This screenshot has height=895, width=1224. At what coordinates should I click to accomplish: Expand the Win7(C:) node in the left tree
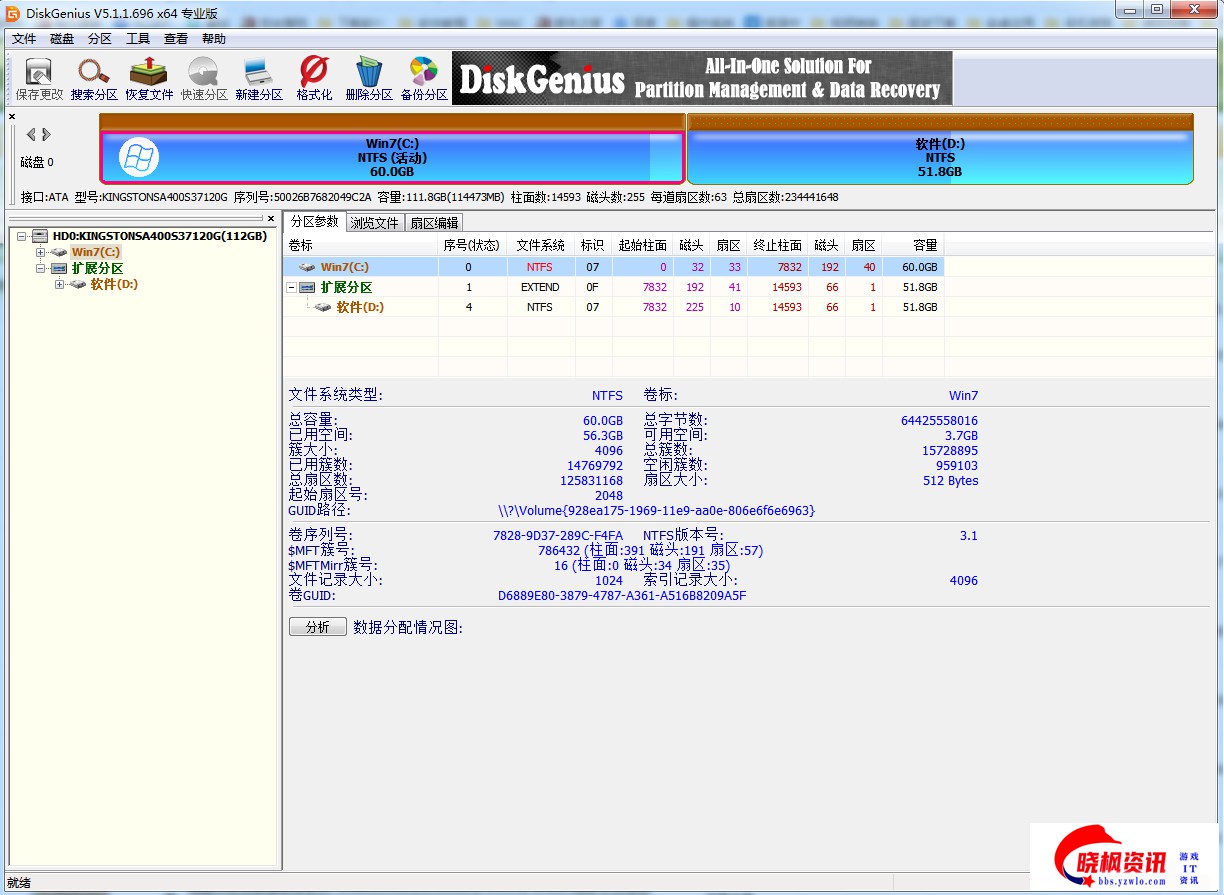click(x=41, y=252)
